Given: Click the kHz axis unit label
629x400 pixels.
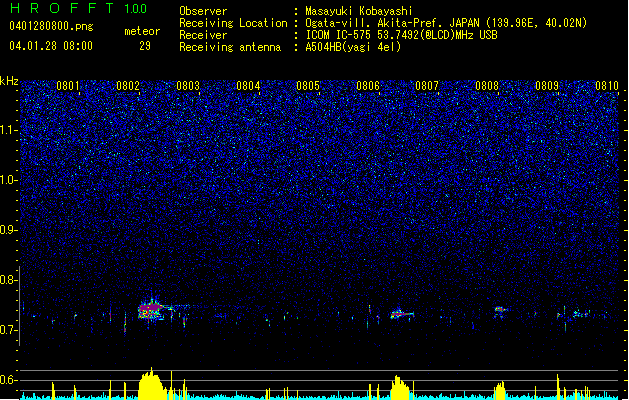Looking at the screenshot, I should coord(9,81).
